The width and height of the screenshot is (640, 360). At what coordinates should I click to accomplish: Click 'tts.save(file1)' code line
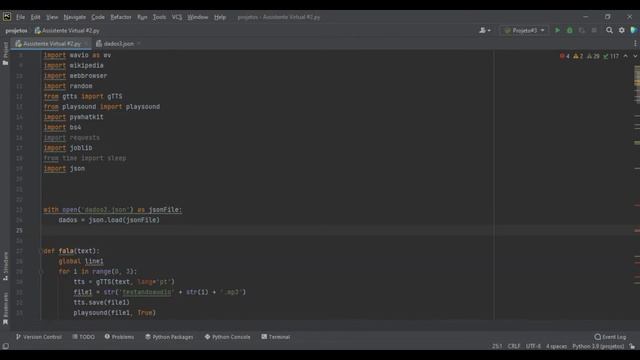click(101, 302)
